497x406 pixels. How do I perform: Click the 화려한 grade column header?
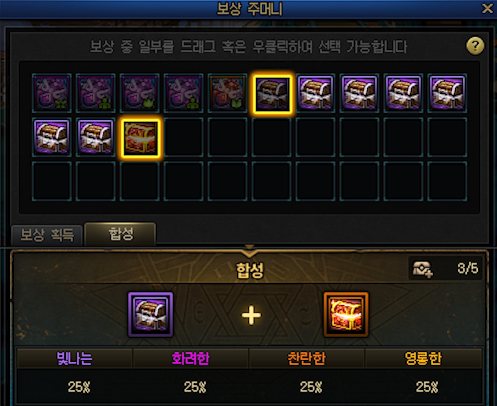point(191,359)
